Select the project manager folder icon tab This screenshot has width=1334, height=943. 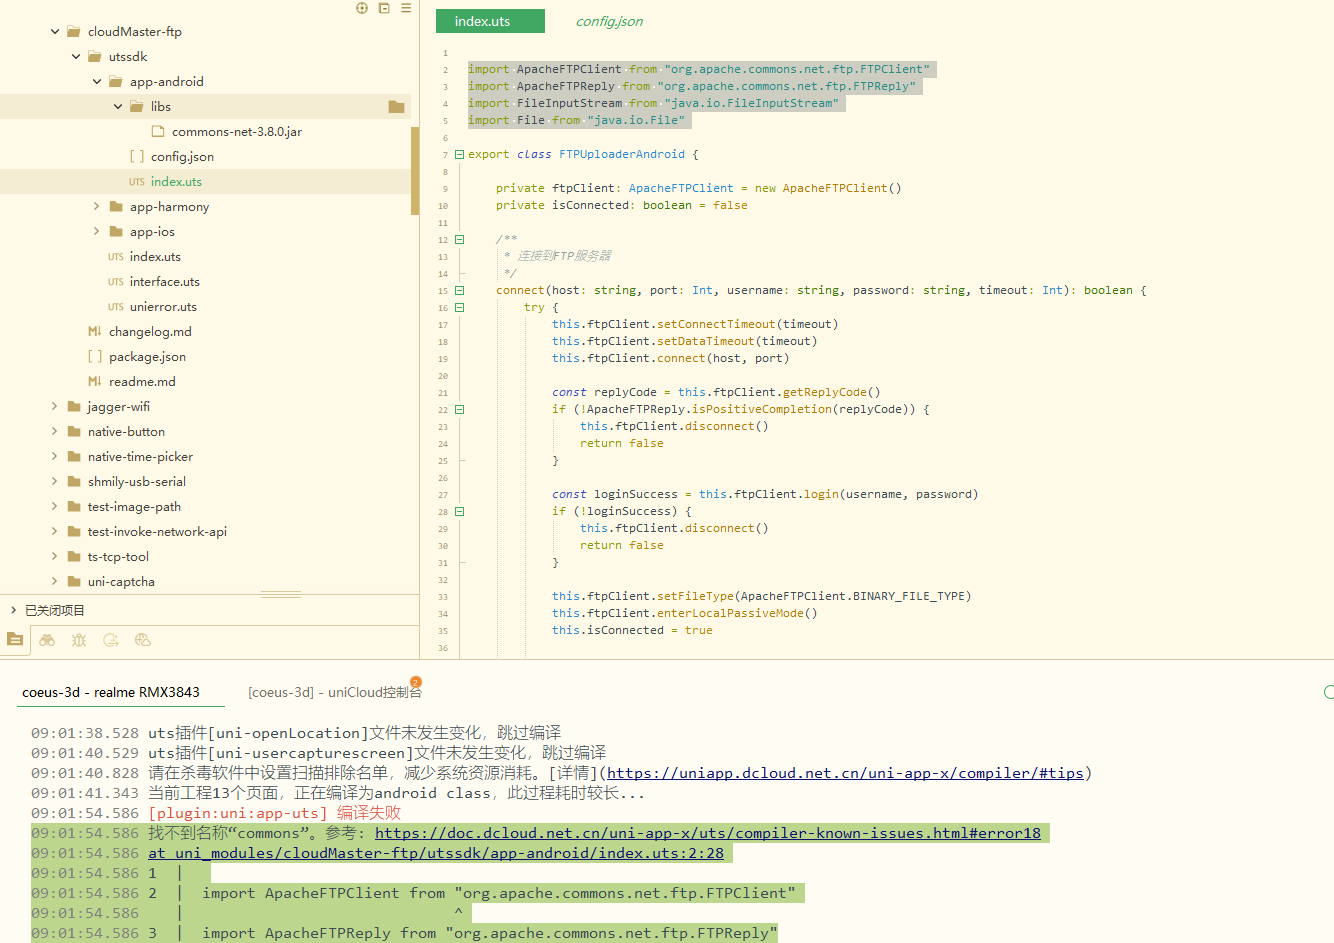point(15,640)
